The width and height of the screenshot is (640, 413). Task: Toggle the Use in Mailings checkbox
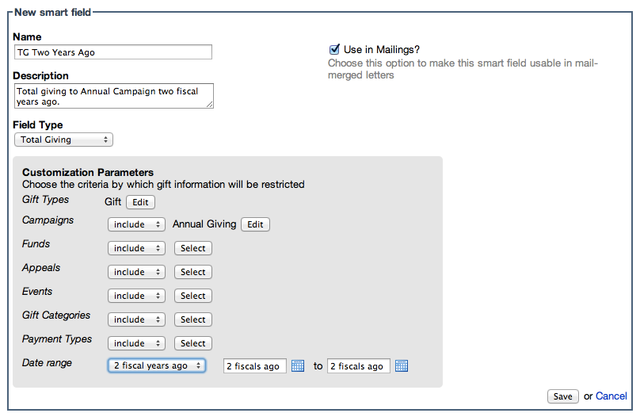click(334, 49)
